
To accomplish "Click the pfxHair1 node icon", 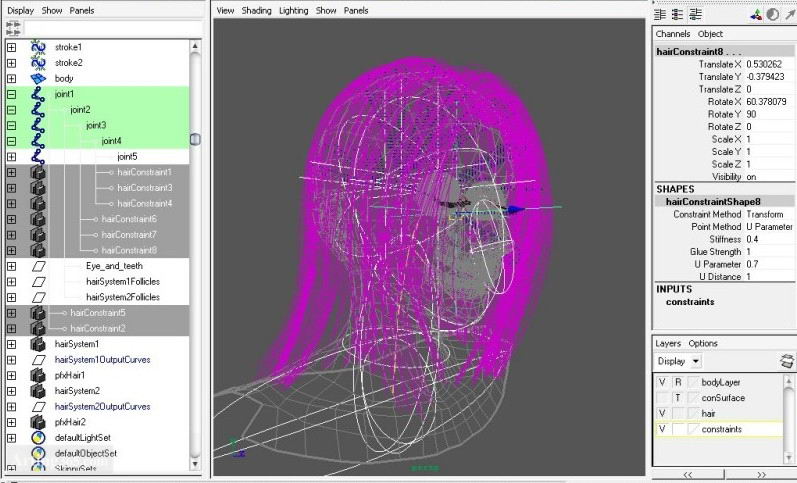I will click(x=39, y=375).
